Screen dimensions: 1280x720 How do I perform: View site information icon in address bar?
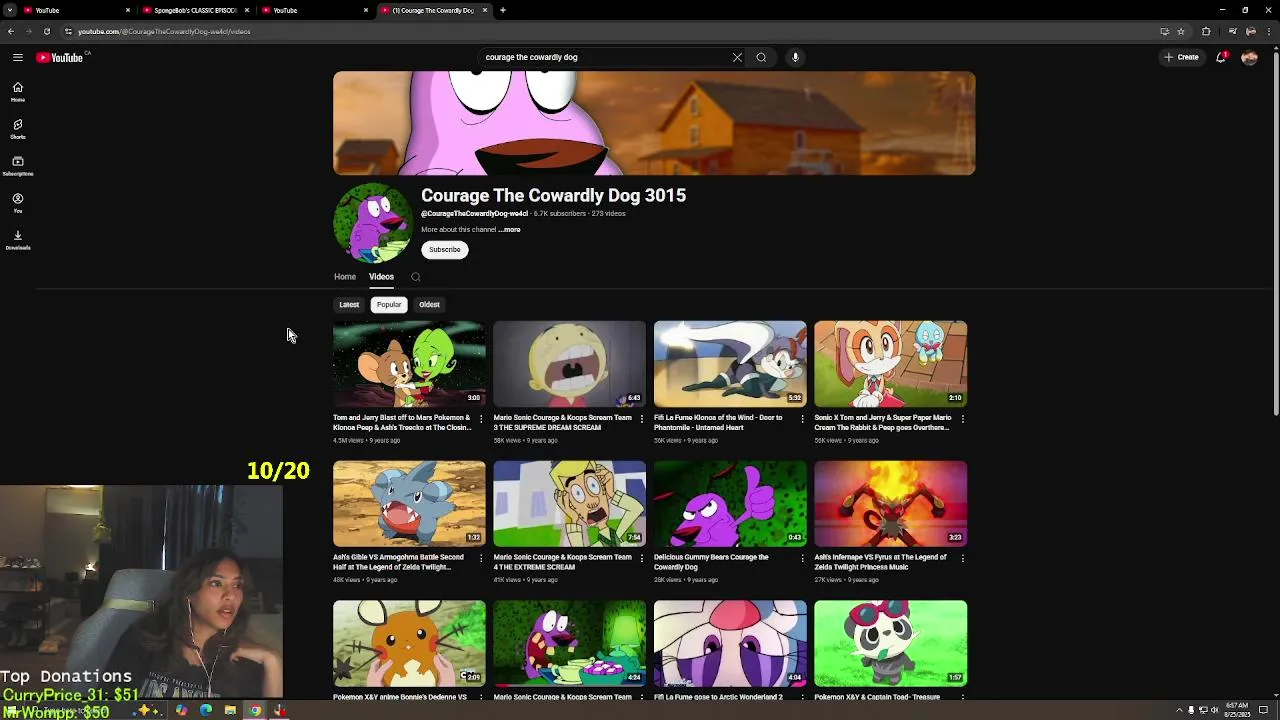pyautogui.click(x=68, y=31)
